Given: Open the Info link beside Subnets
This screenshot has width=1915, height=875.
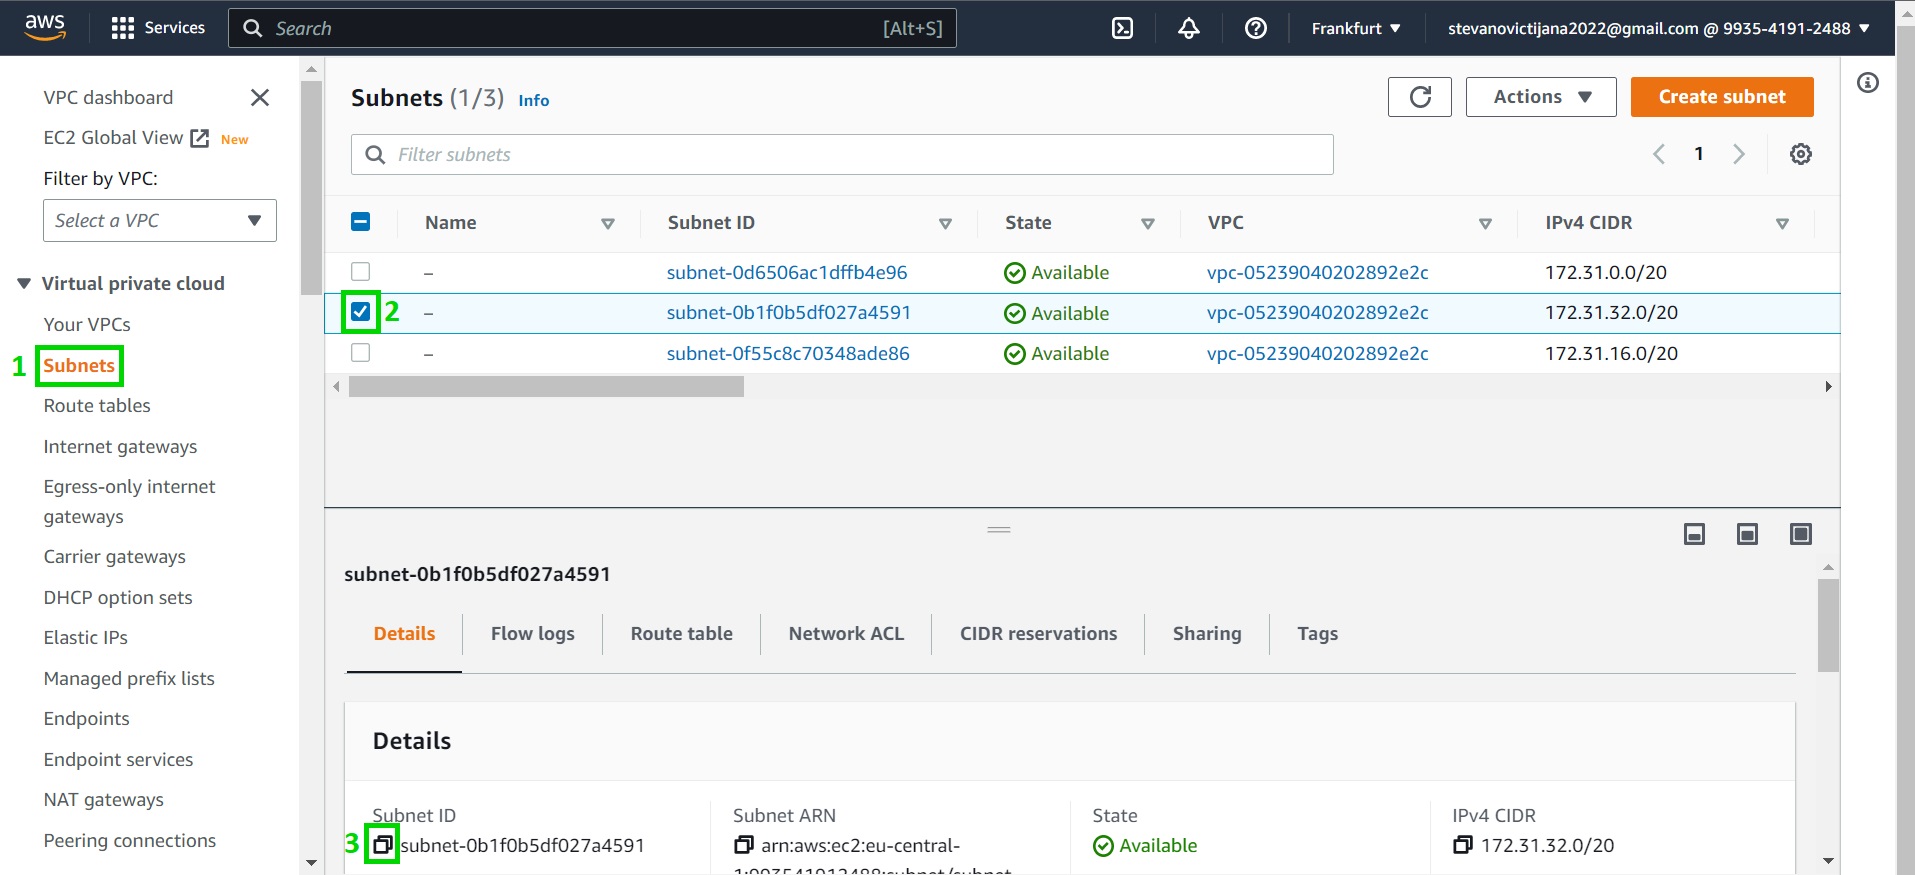Looking at the screenshot, I should 533,100.
